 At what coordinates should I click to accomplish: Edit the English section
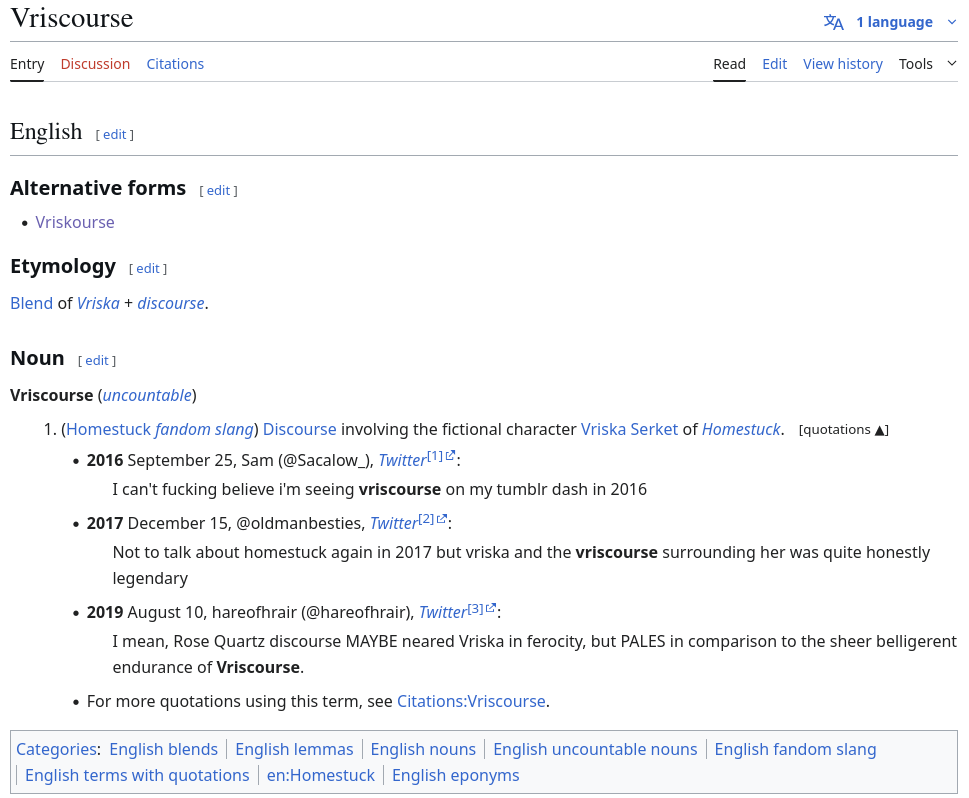(x=114, y=134)
